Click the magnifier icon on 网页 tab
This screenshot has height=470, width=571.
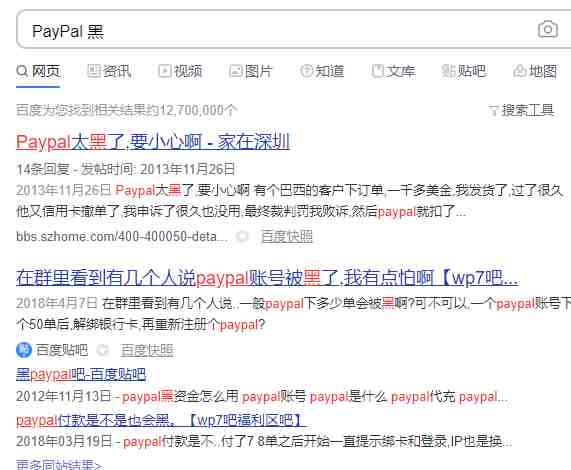22,71
